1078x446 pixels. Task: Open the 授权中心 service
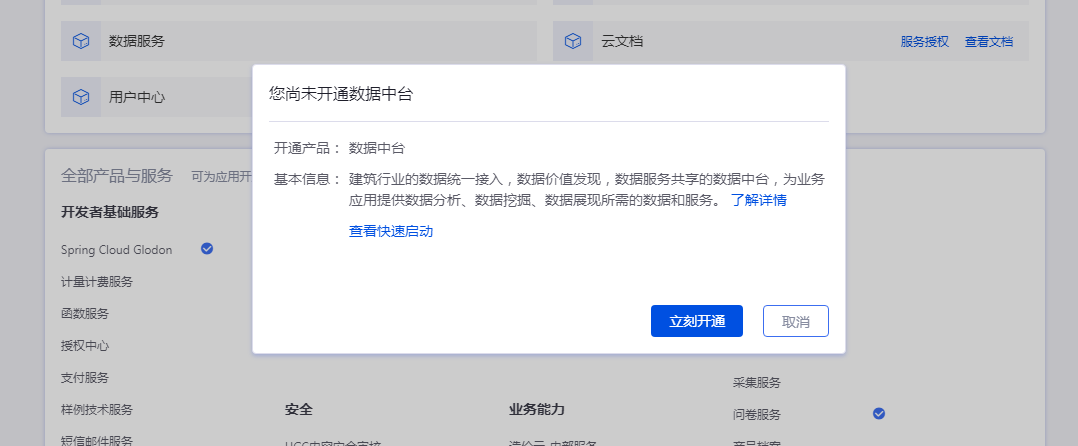pos(85,346)
